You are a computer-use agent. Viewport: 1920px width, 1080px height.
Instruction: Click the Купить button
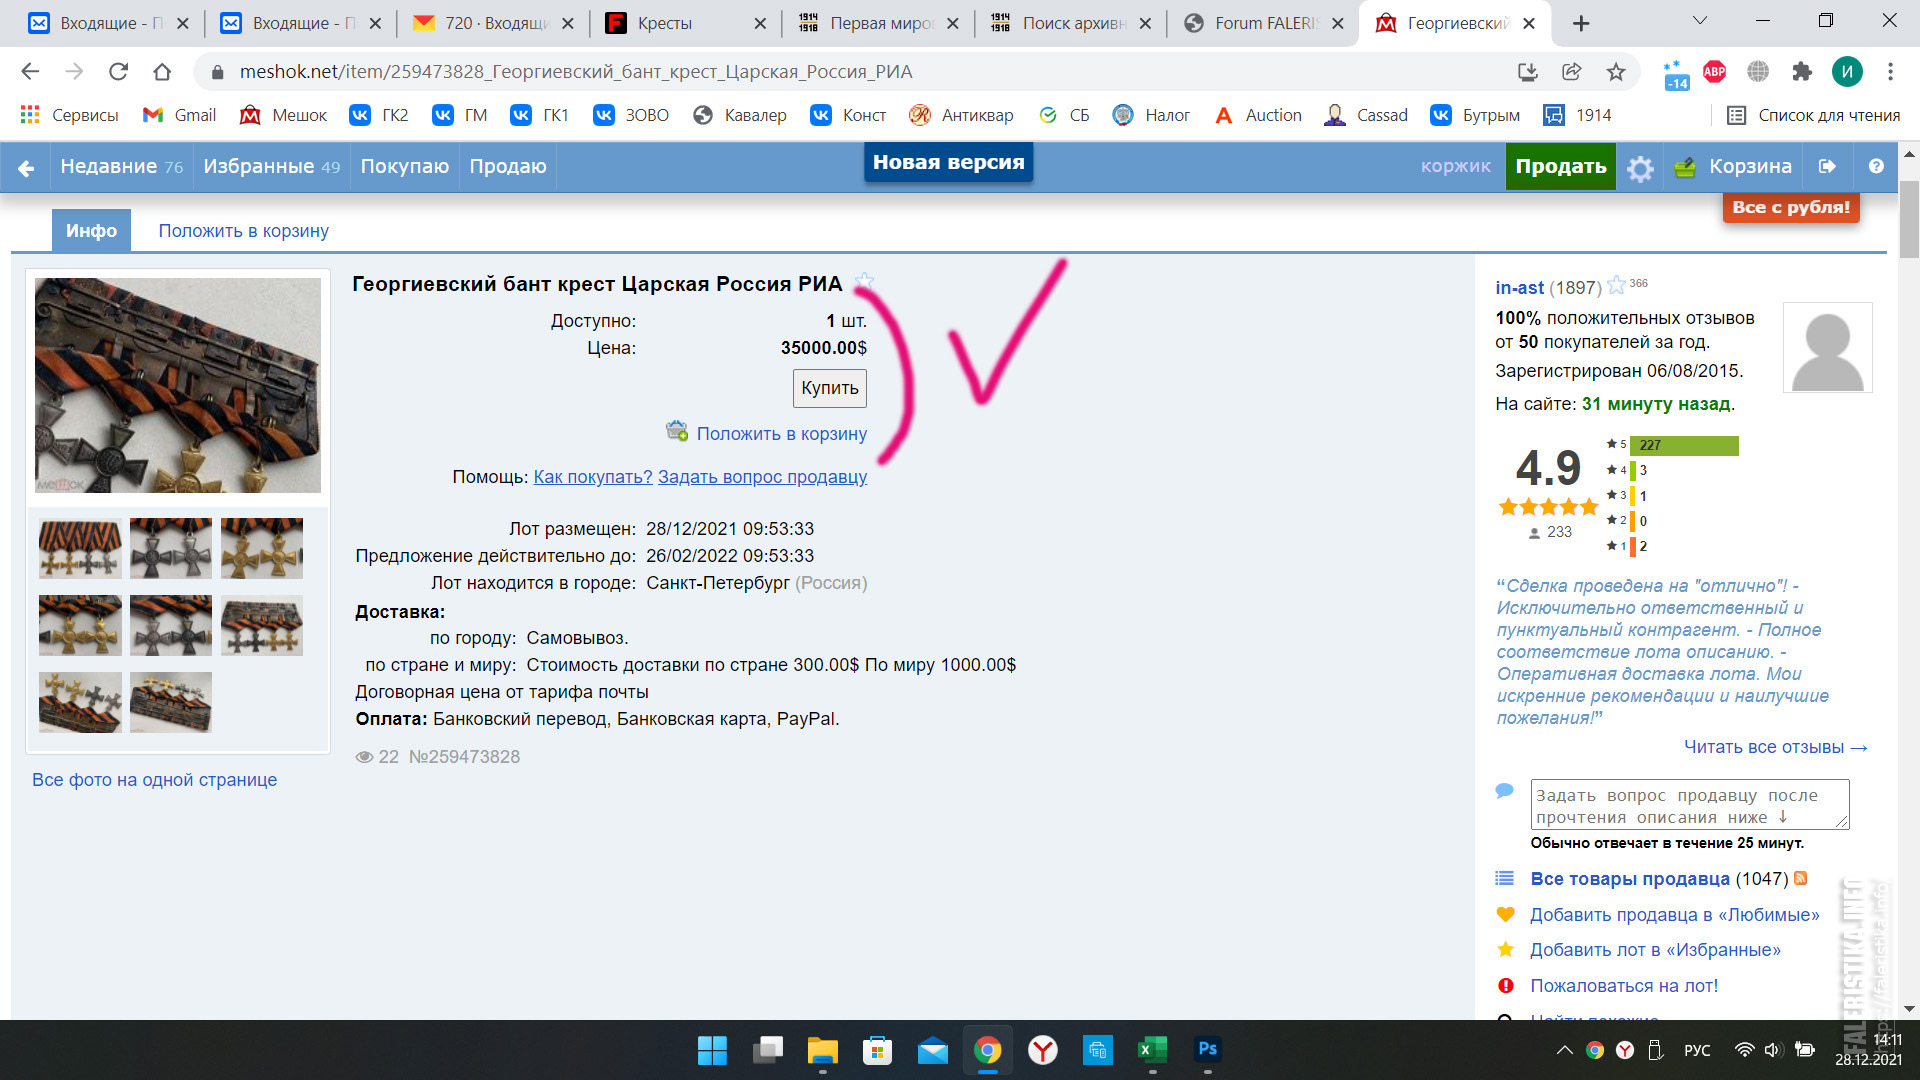(829, 388)
